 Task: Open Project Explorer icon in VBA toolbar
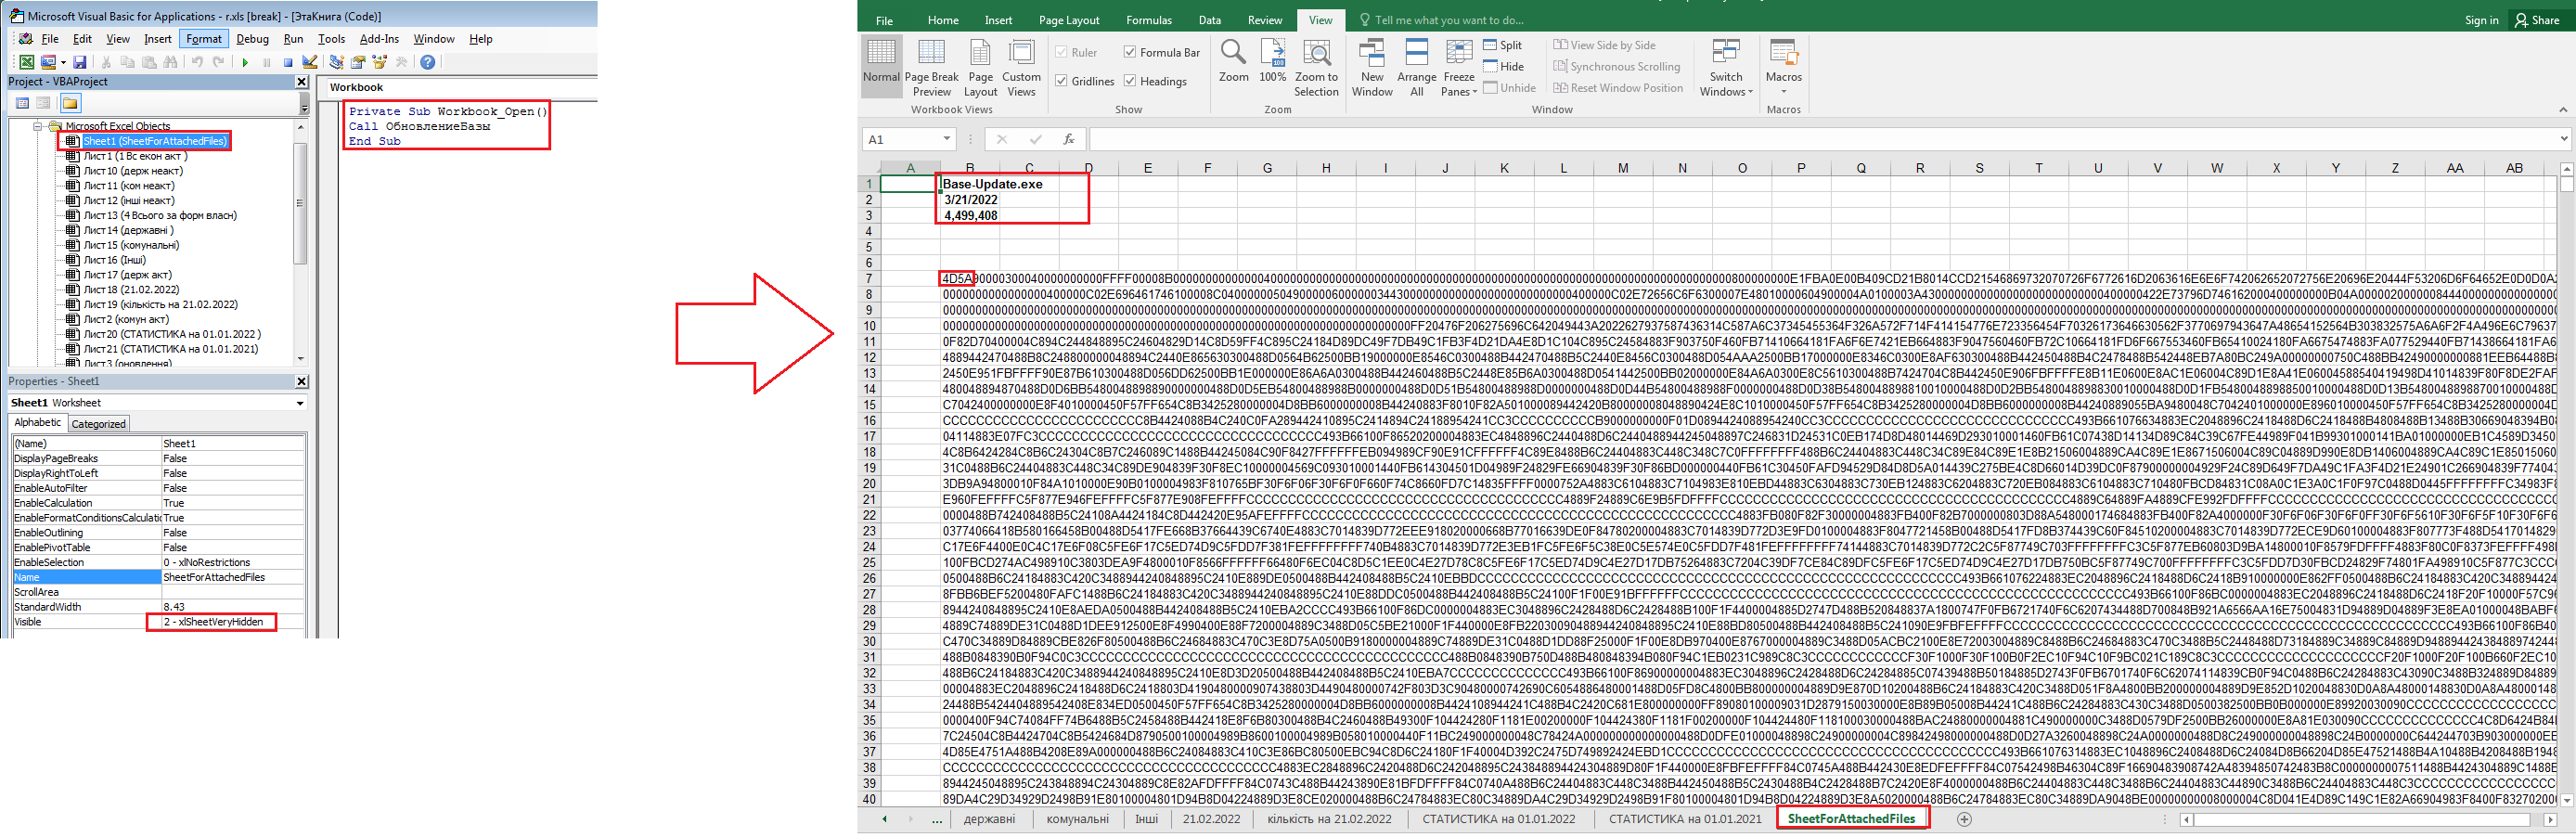(x=337, y=62)
